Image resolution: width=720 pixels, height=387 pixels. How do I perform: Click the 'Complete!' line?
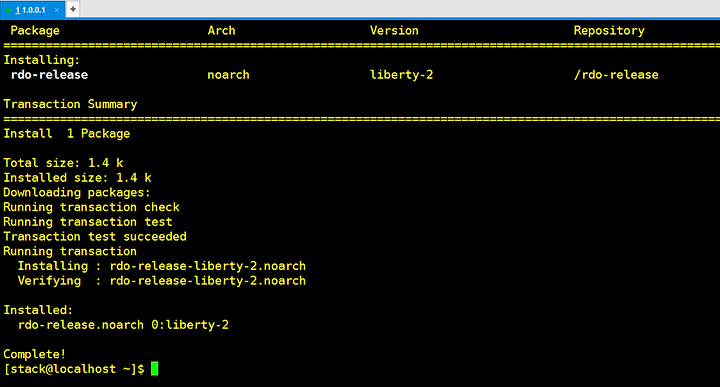click(x=34, y=354)
